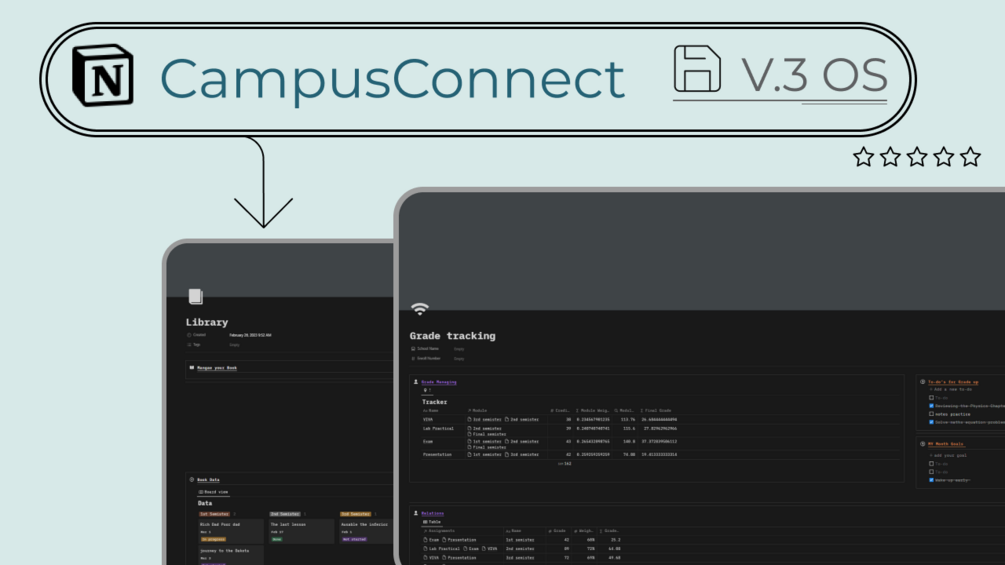This screenshot has width=1005, height=565.
Task: Select the view tab above Tracker
Action: [427, 390]
